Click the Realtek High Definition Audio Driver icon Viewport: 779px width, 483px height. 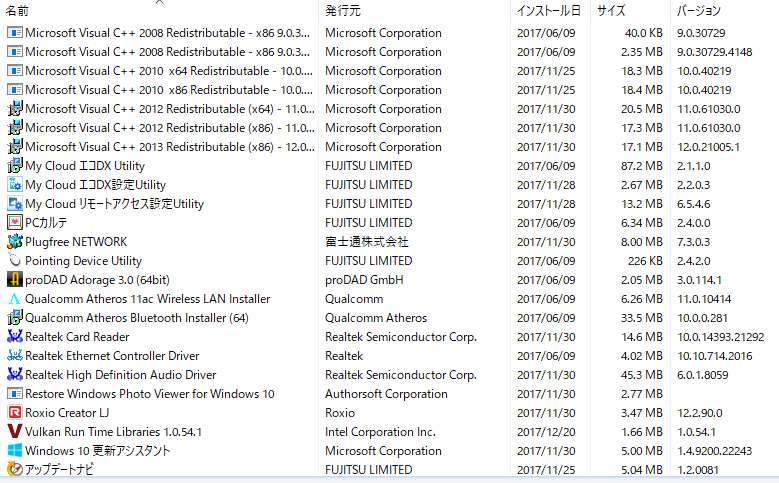point(15,375)
